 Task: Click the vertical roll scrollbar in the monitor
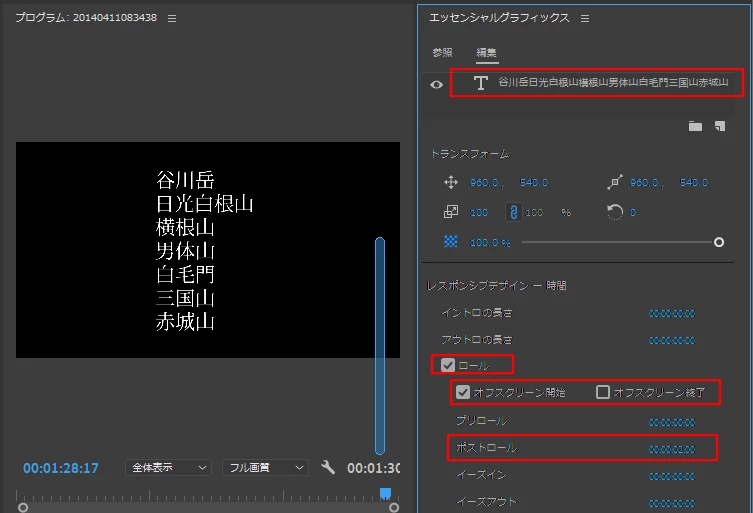tap(380, 346)
